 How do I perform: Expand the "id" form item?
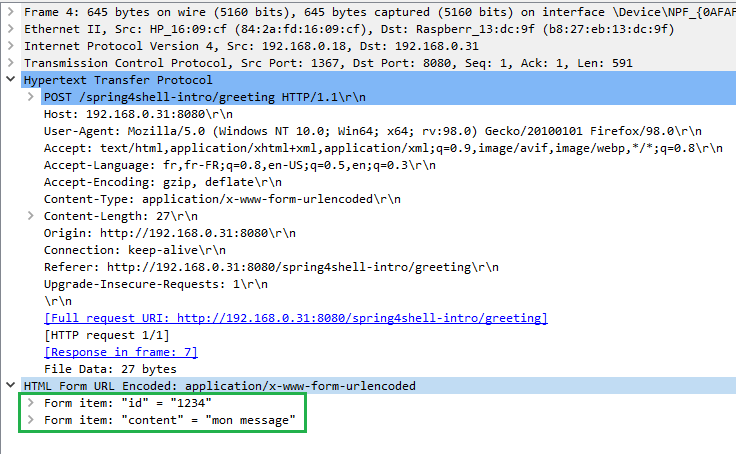[31, 403]
